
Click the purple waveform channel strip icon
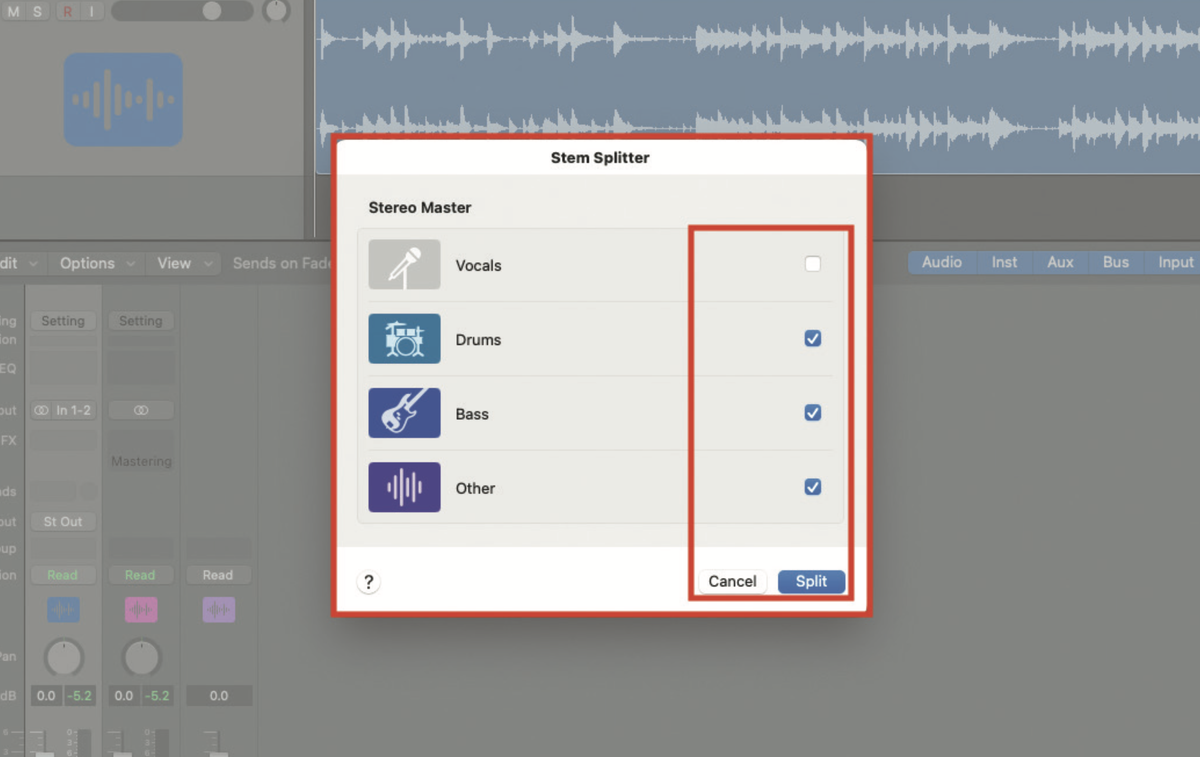[218, 610]
